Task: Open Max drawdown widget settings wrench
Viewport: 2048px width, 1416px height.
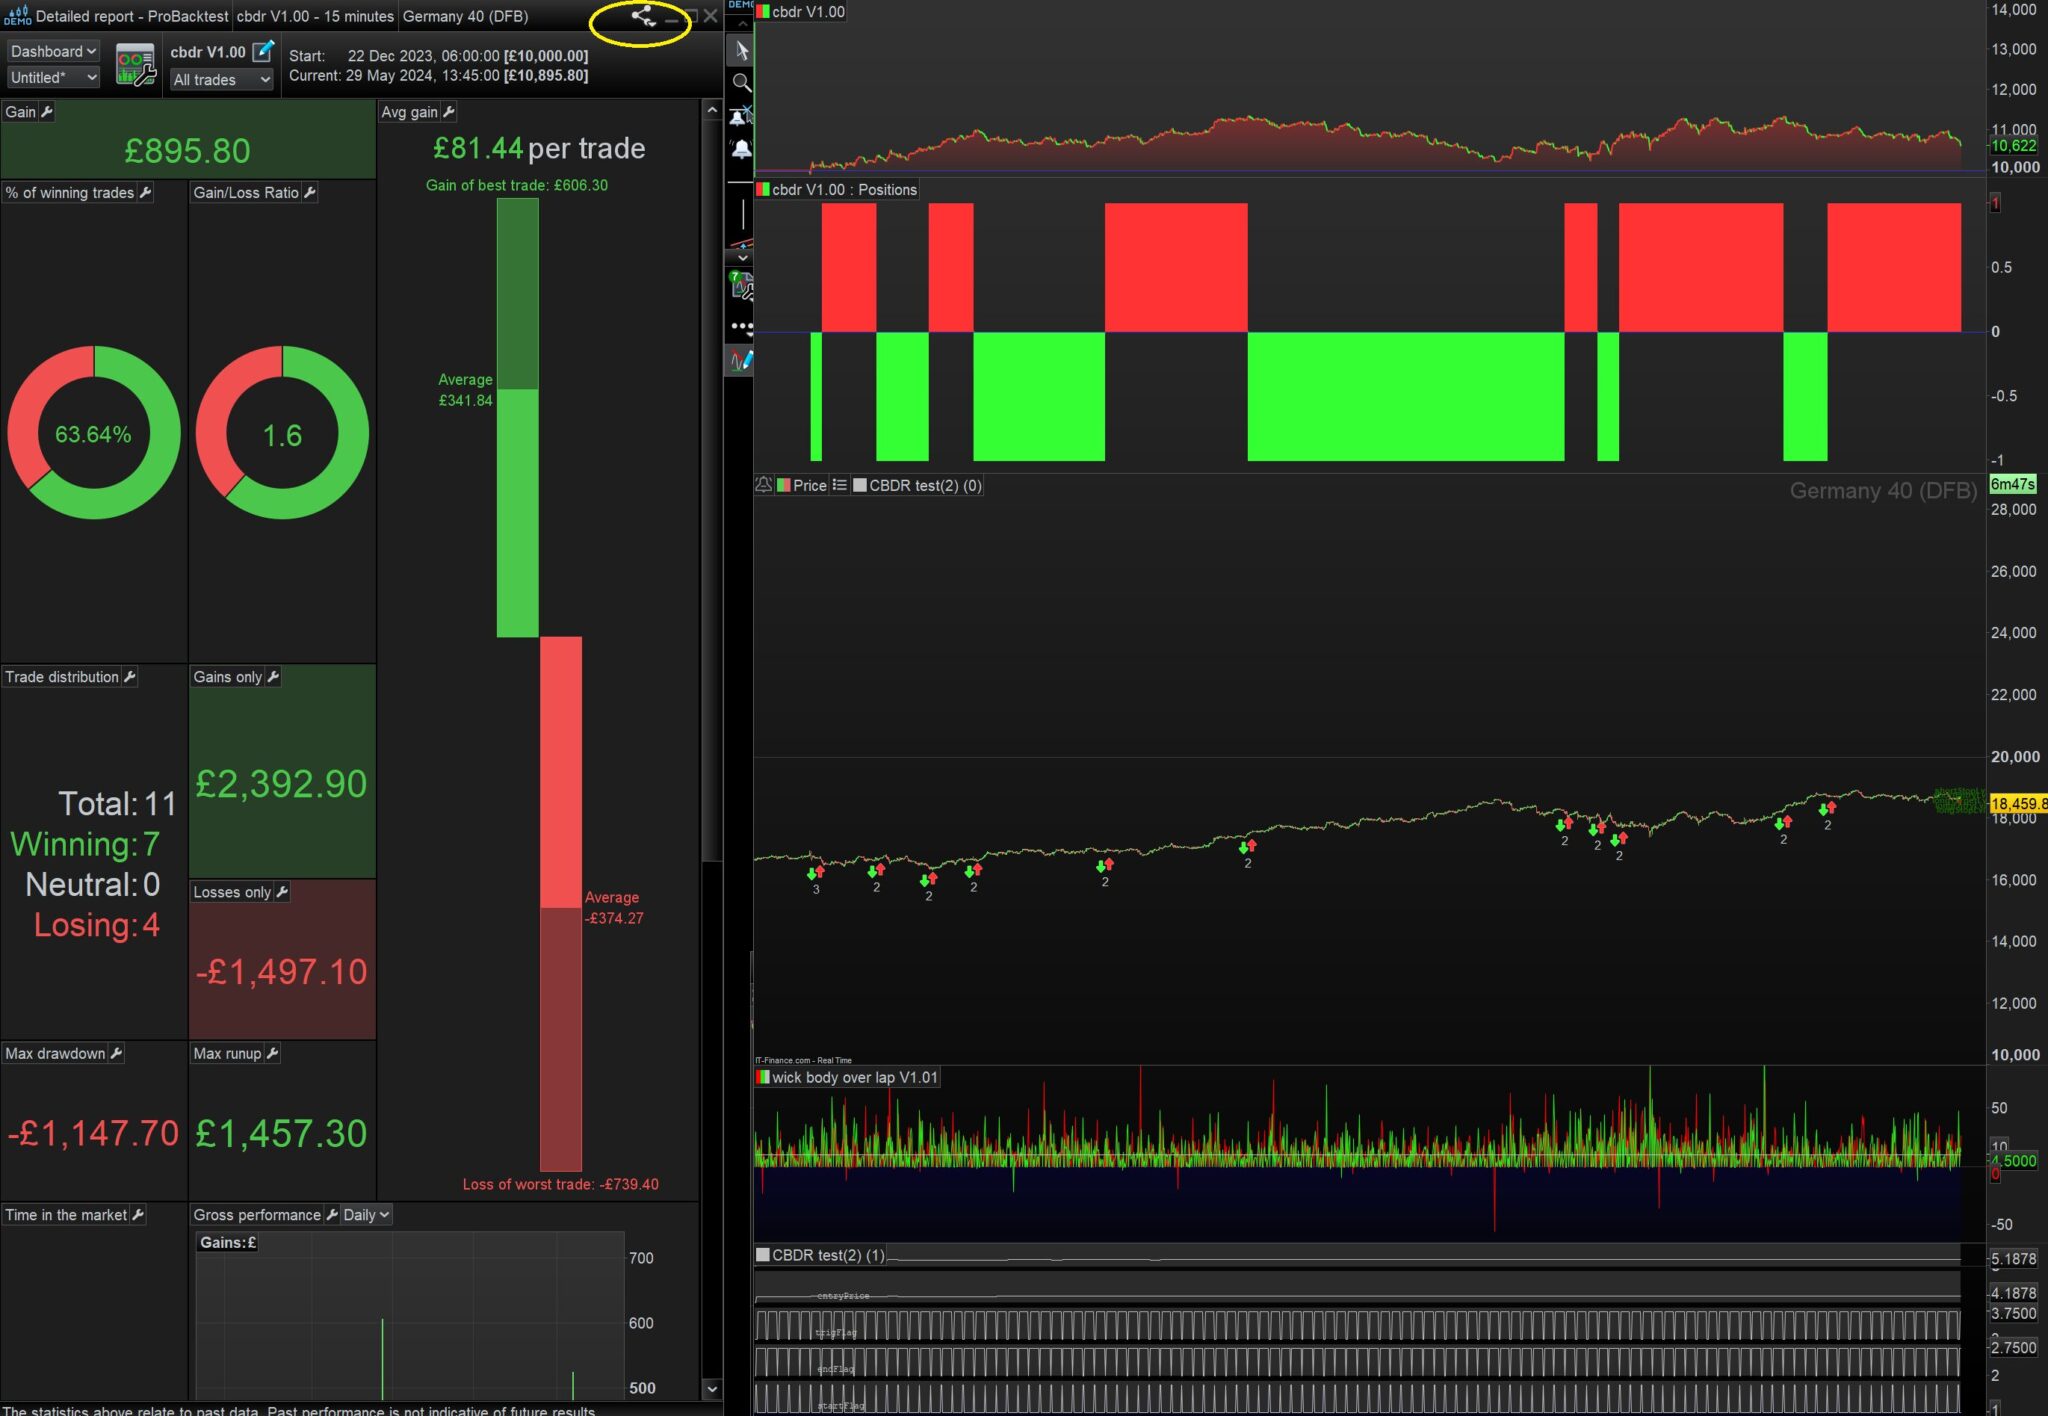Action: 116,1053
